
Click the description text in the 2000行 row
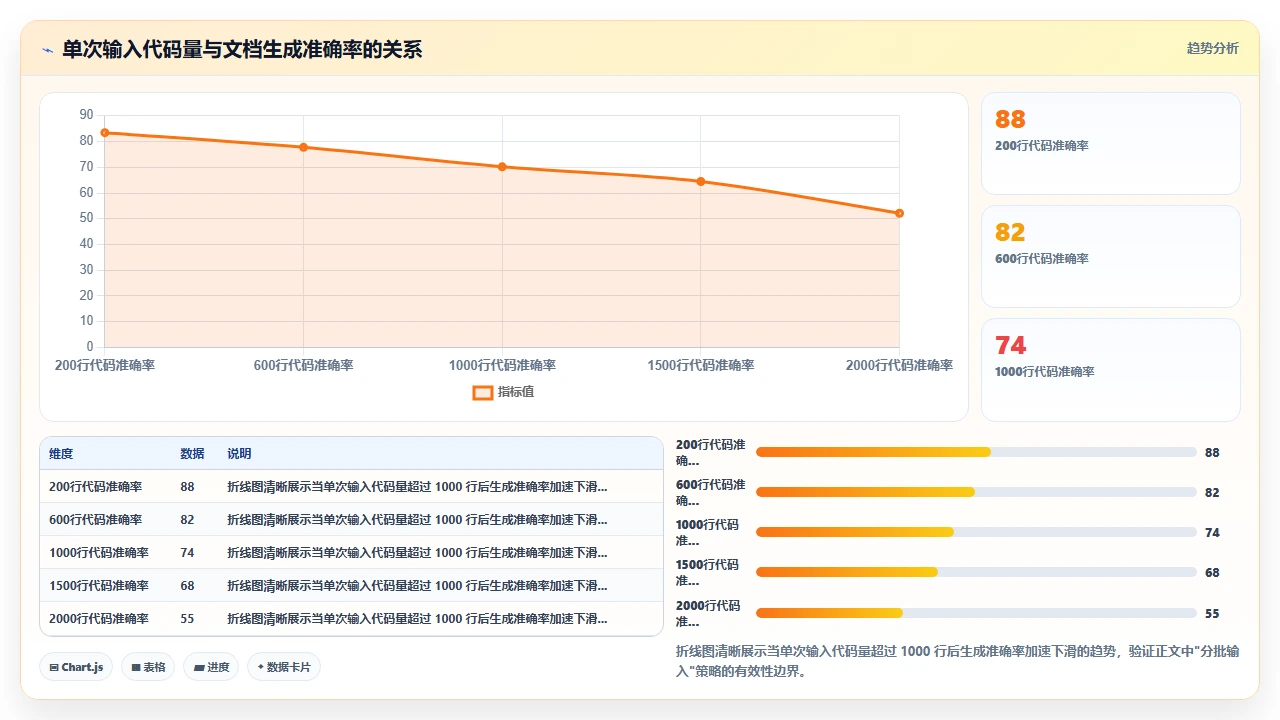pos(417,619)
